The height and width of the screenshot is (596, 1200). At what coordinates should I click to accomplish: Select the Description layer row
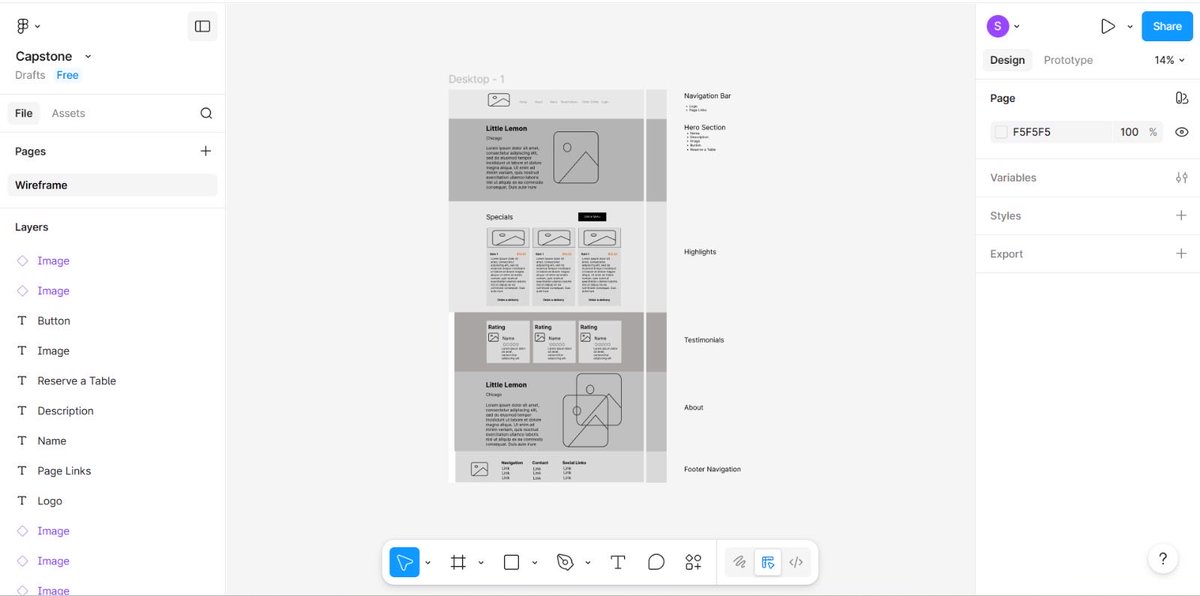[112, 411]
